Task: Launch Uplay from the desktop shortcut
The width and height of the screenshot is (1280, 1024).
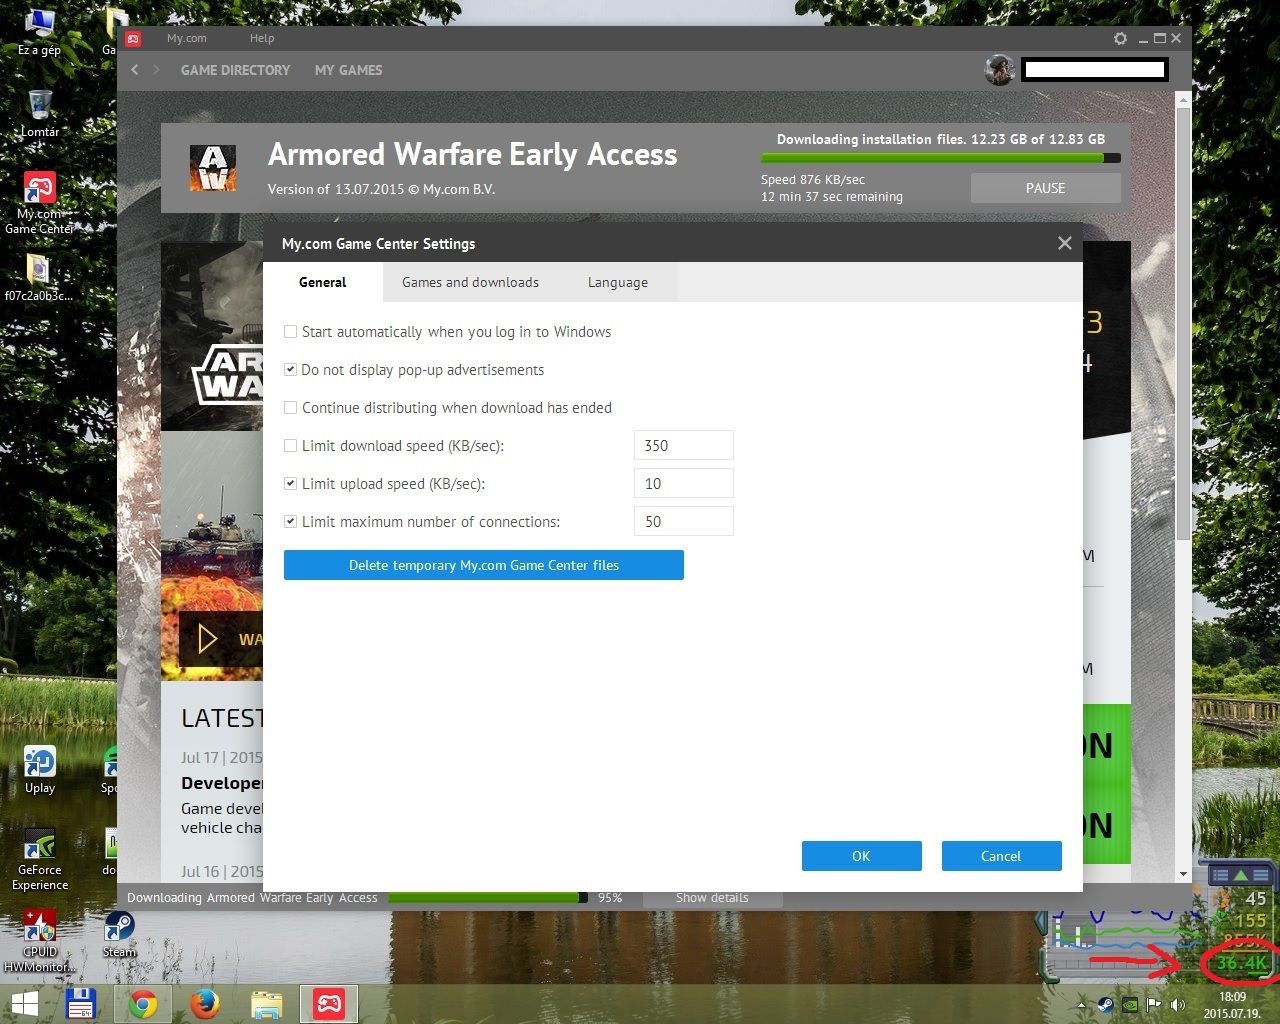Action: 39,770
